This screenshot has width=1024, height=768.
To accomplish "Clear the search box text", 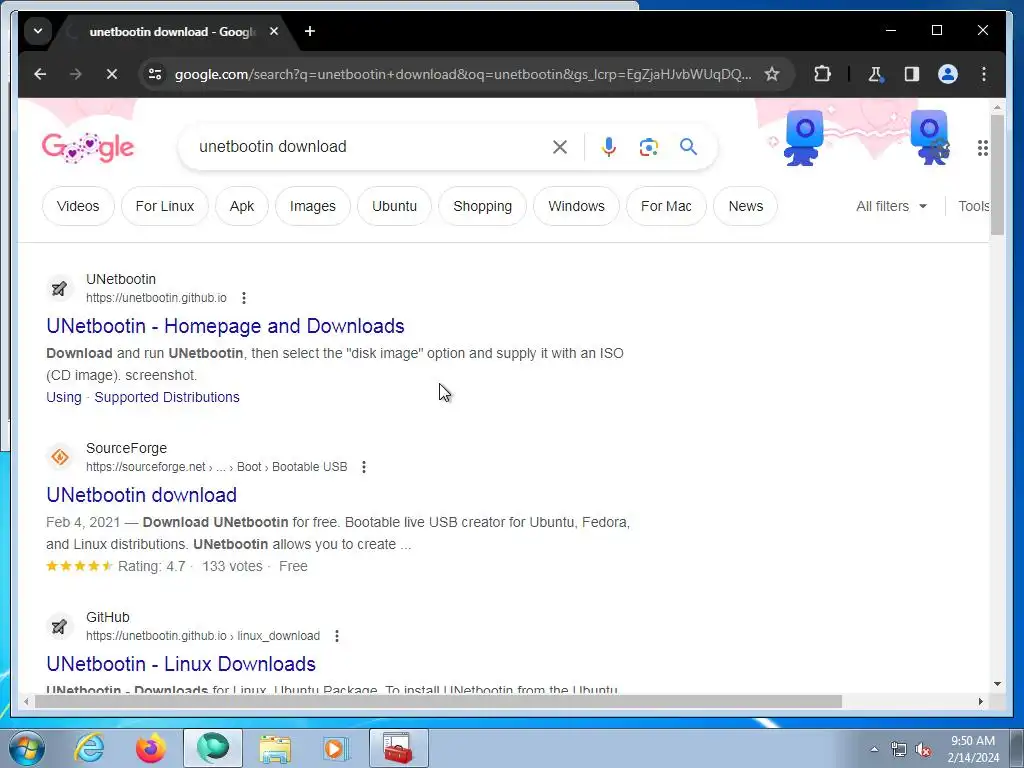I will coord(560,147).
